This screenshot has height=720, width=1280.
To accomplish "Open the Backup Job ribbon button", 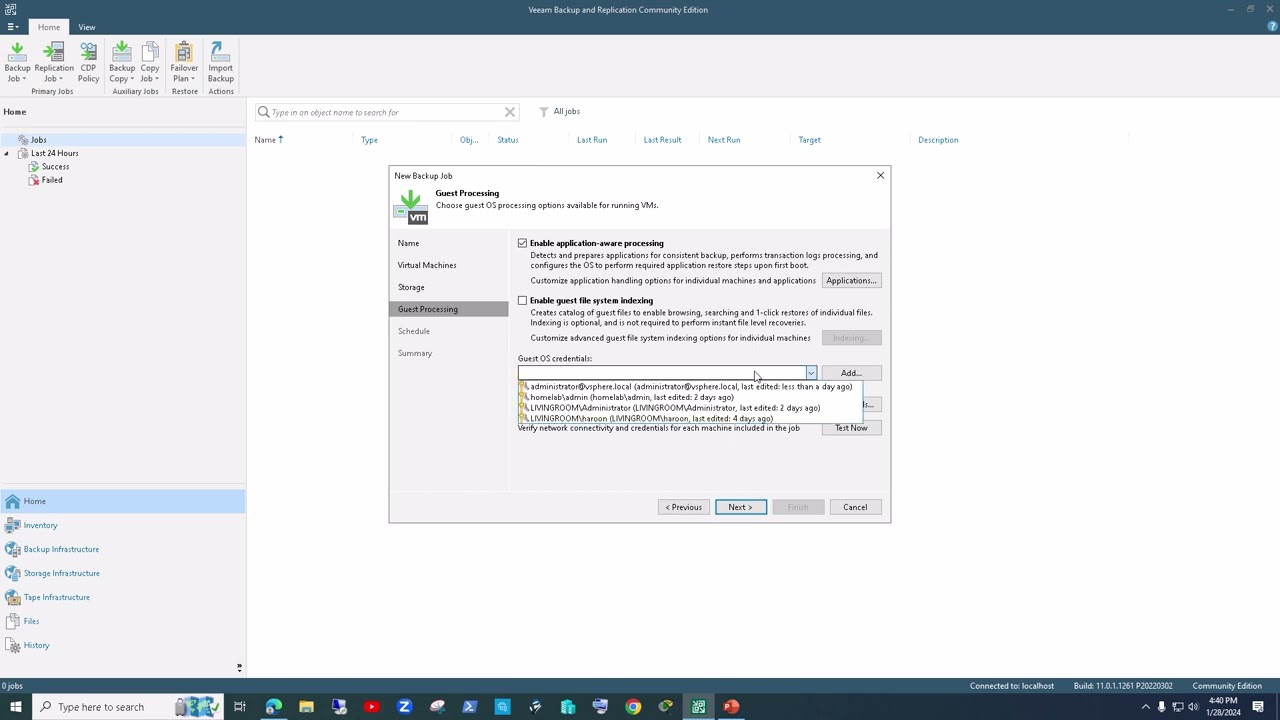I will pos(17,62).
